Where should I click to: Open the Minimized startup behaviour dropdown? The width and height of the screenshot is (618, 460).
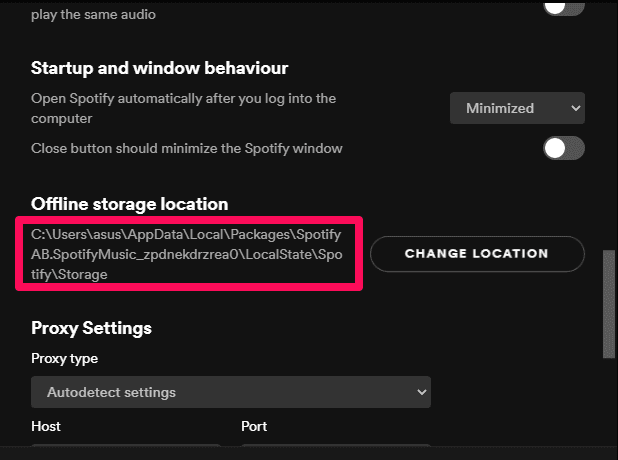(516, 108)
